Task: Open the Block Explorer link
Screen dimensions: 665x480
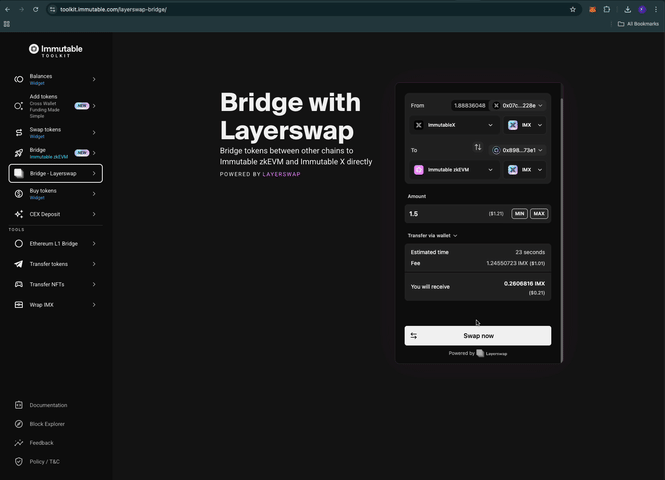Action: [x=47, y=424]
